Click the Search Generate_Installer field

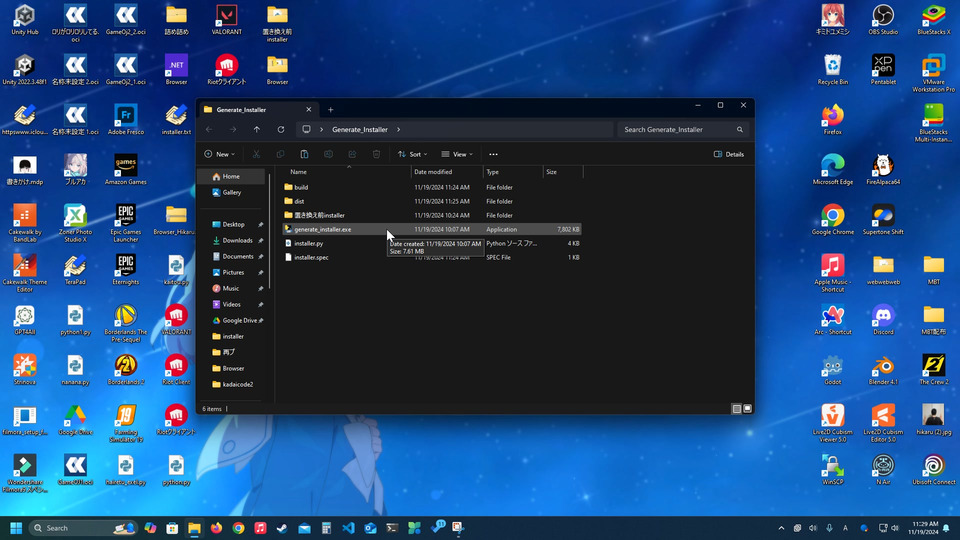coord(678,129)
